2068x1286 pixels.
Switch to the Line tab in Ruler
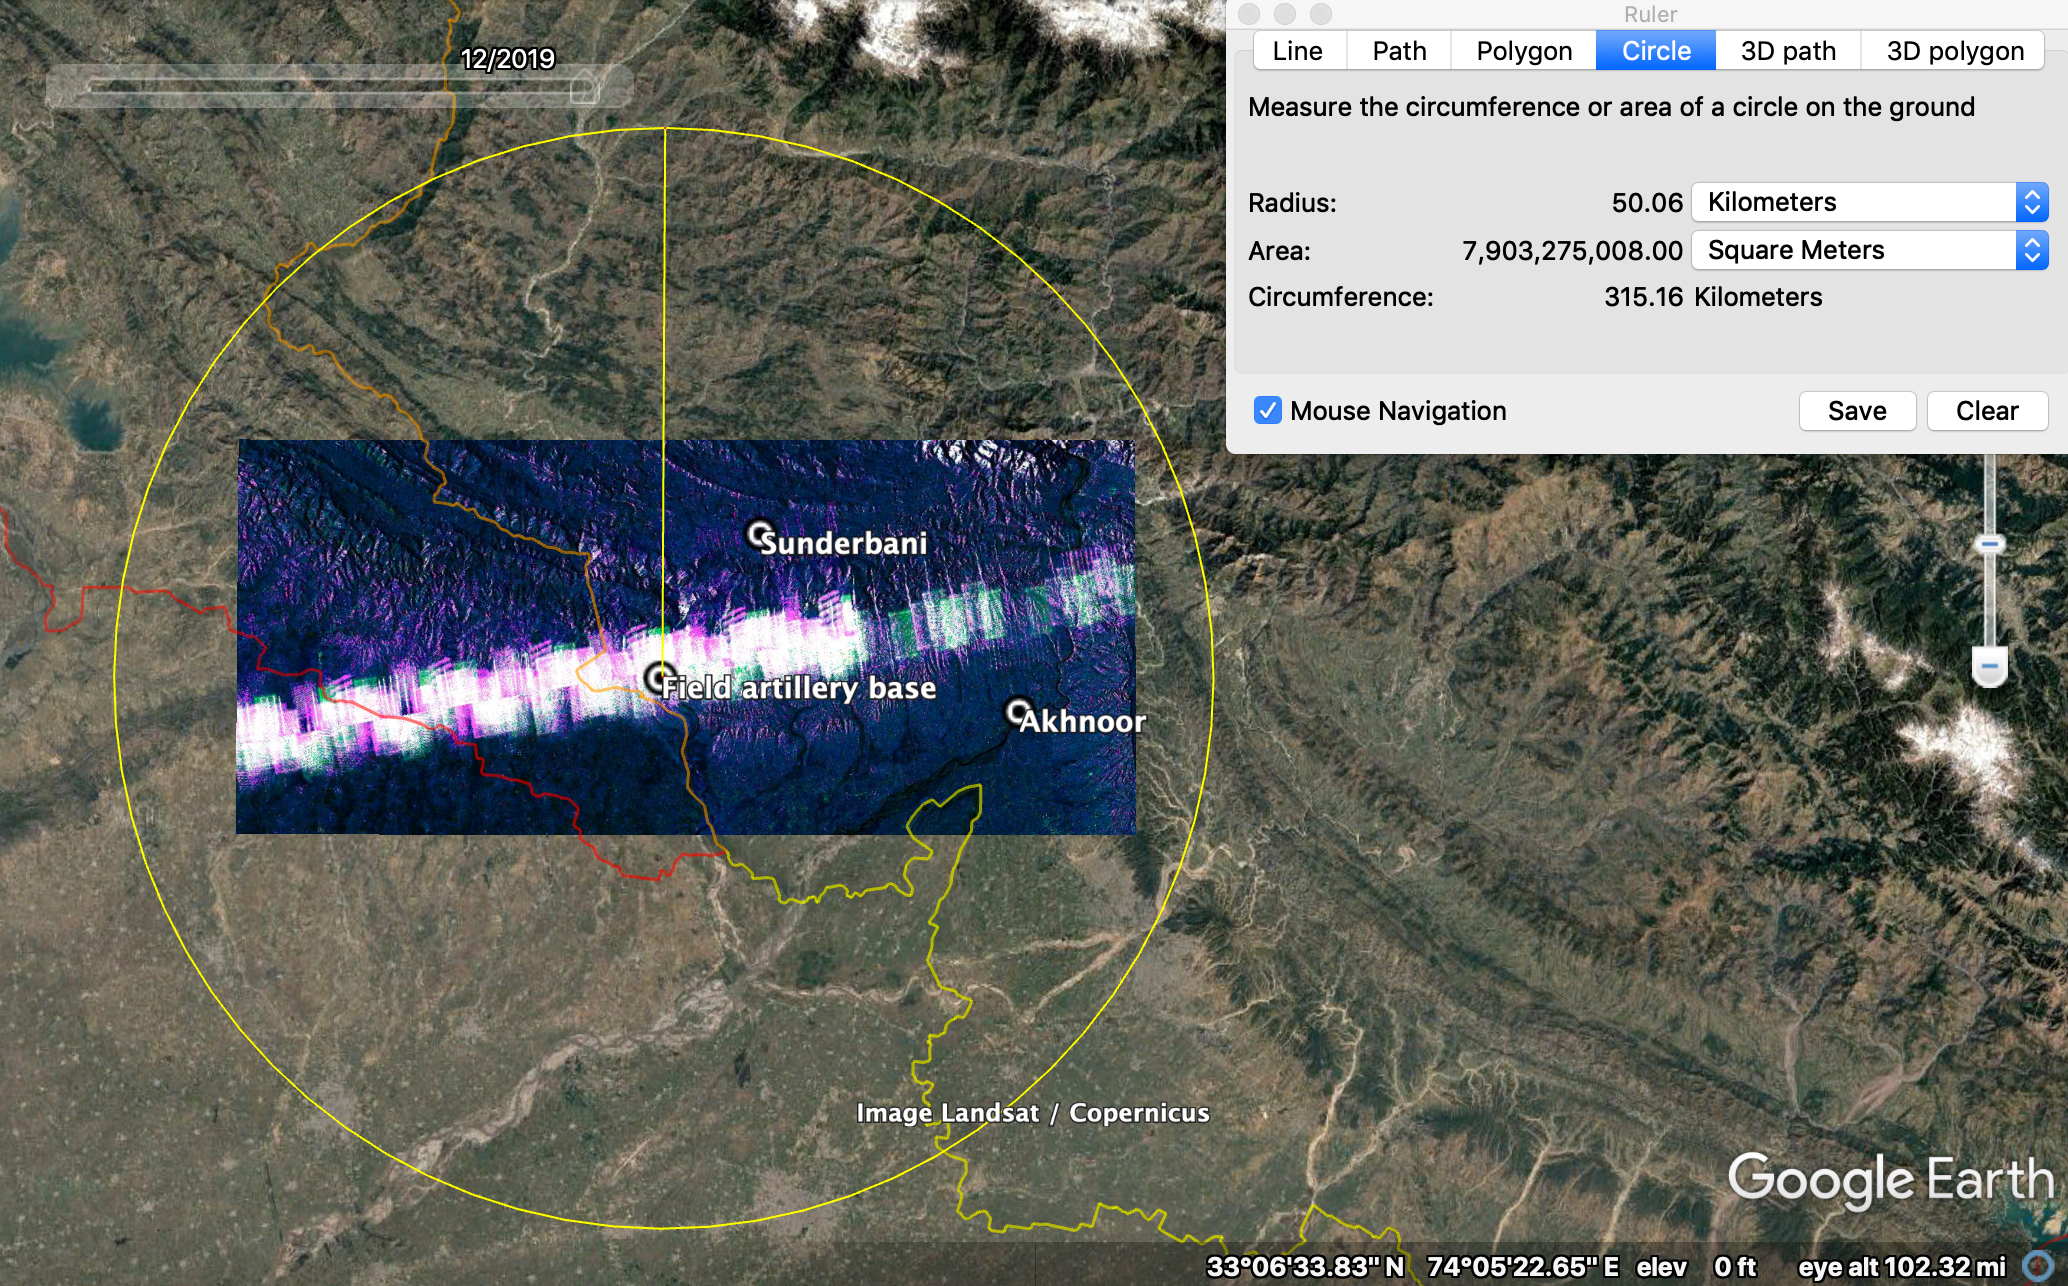click(1298, 51)
